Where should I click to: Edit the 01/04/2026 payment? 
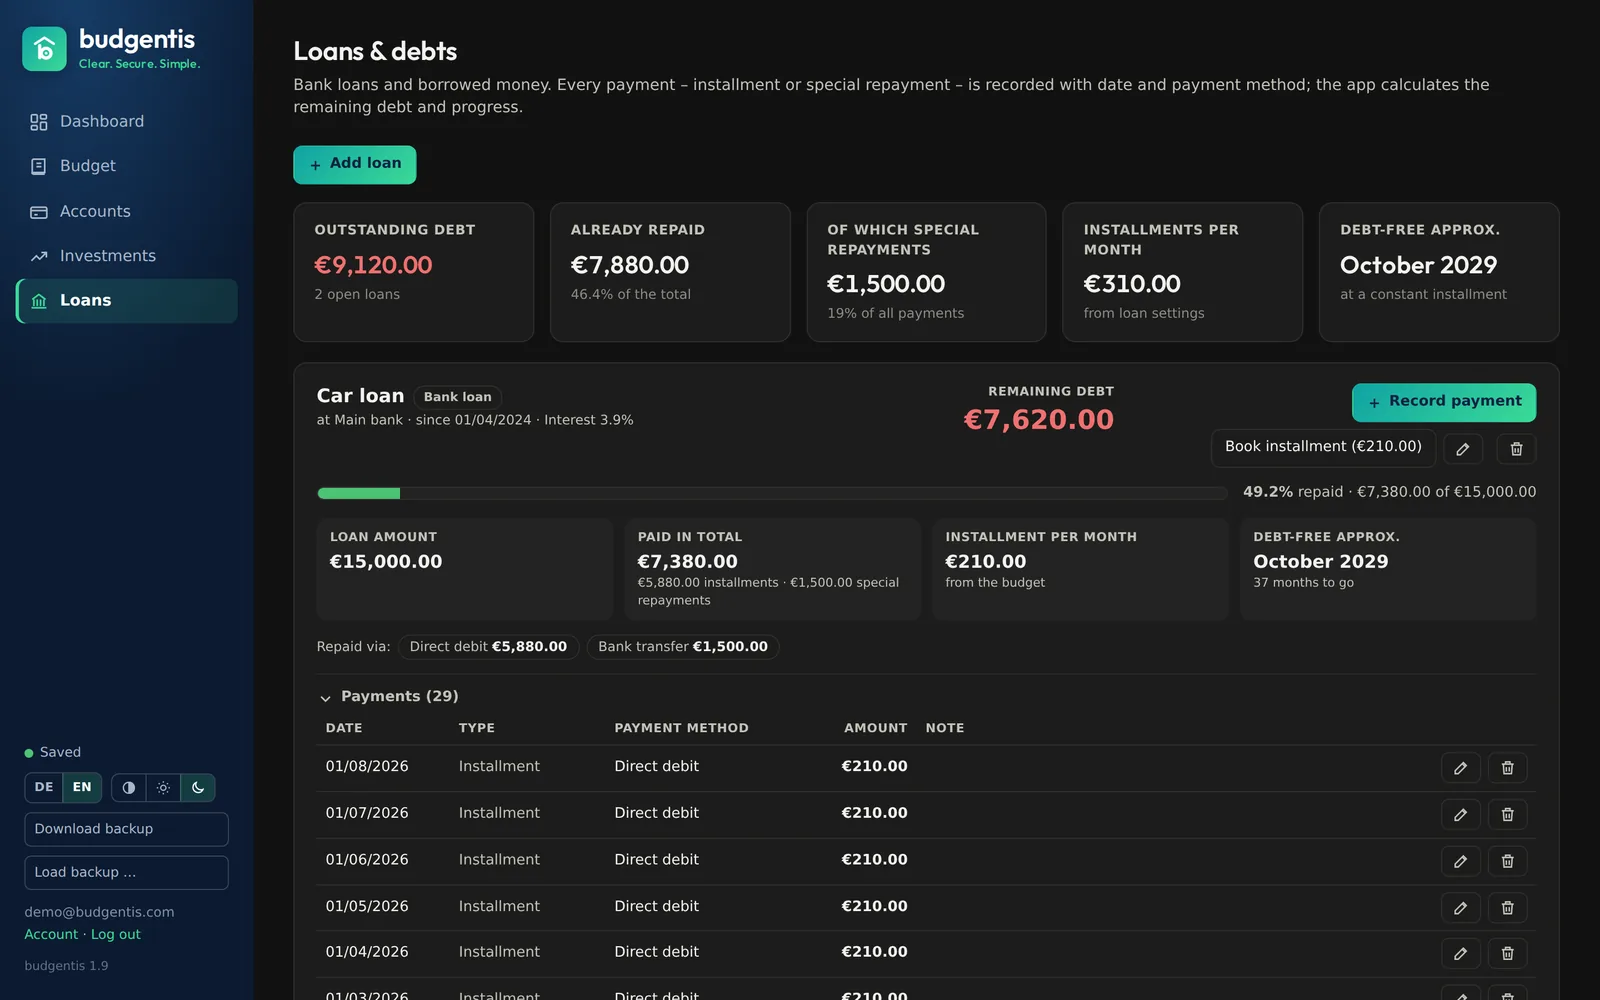pos(1460,953)
